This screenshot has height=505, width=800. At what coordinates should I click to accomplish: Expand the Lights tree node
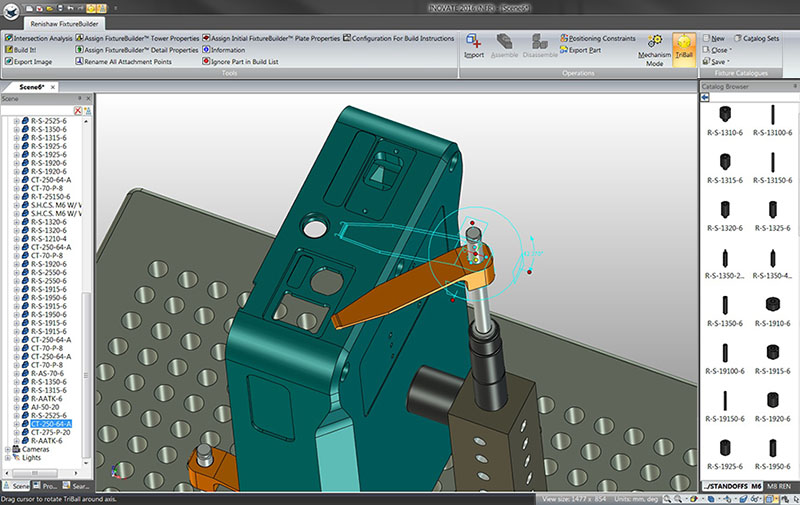[x=8, y=458]
